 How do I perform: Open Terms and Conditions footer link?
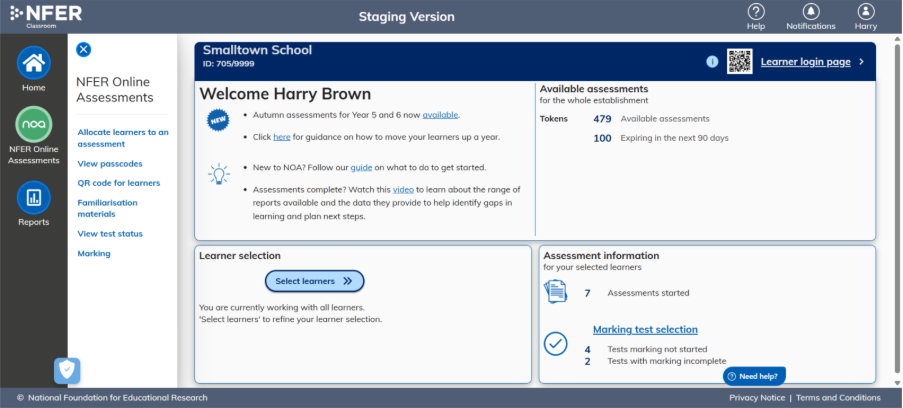(838, 398)
